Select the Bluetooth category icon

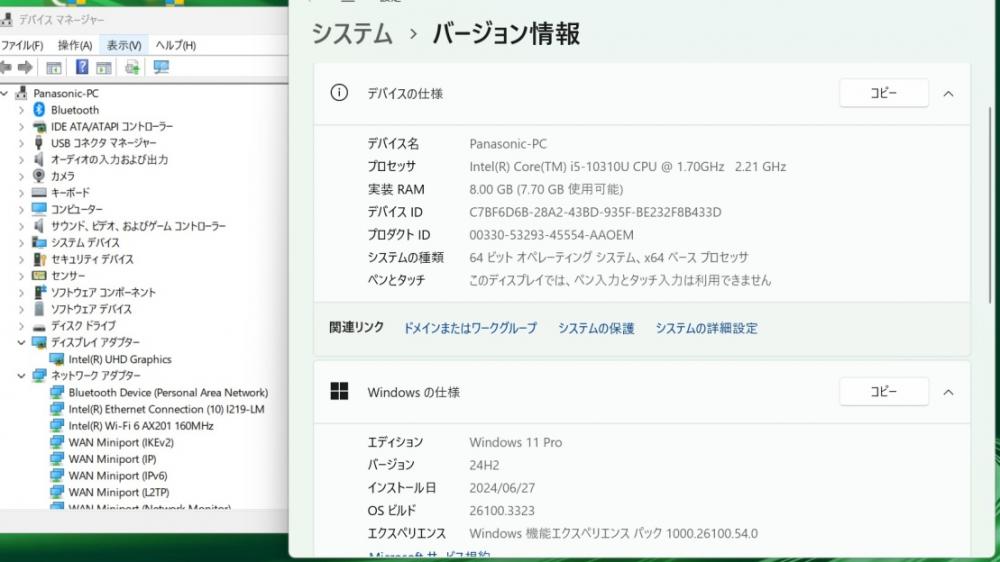pos(39,110)
